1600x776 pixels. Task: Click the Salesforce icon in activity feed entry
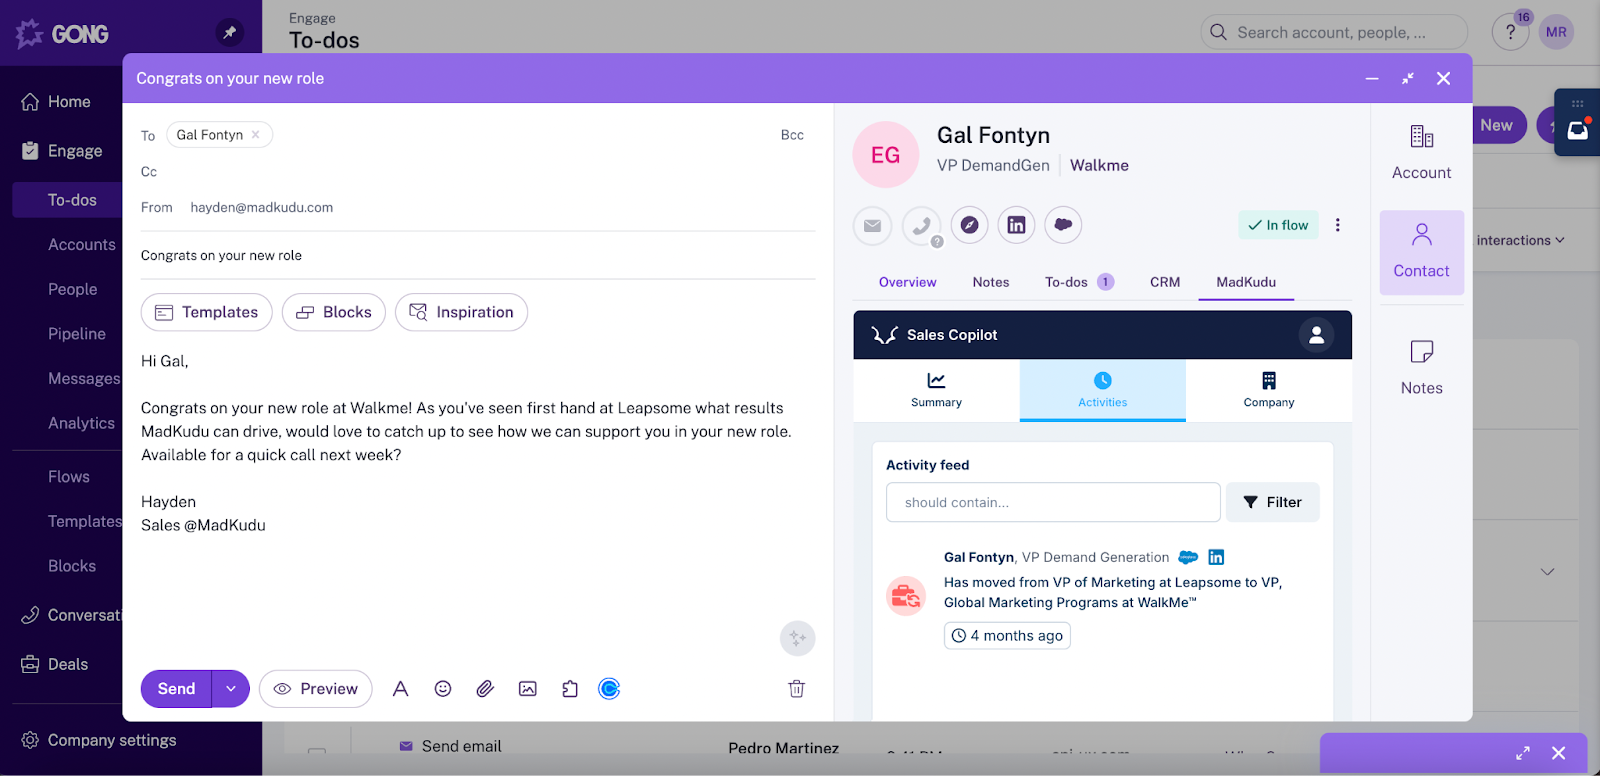tap(1188, 557)
